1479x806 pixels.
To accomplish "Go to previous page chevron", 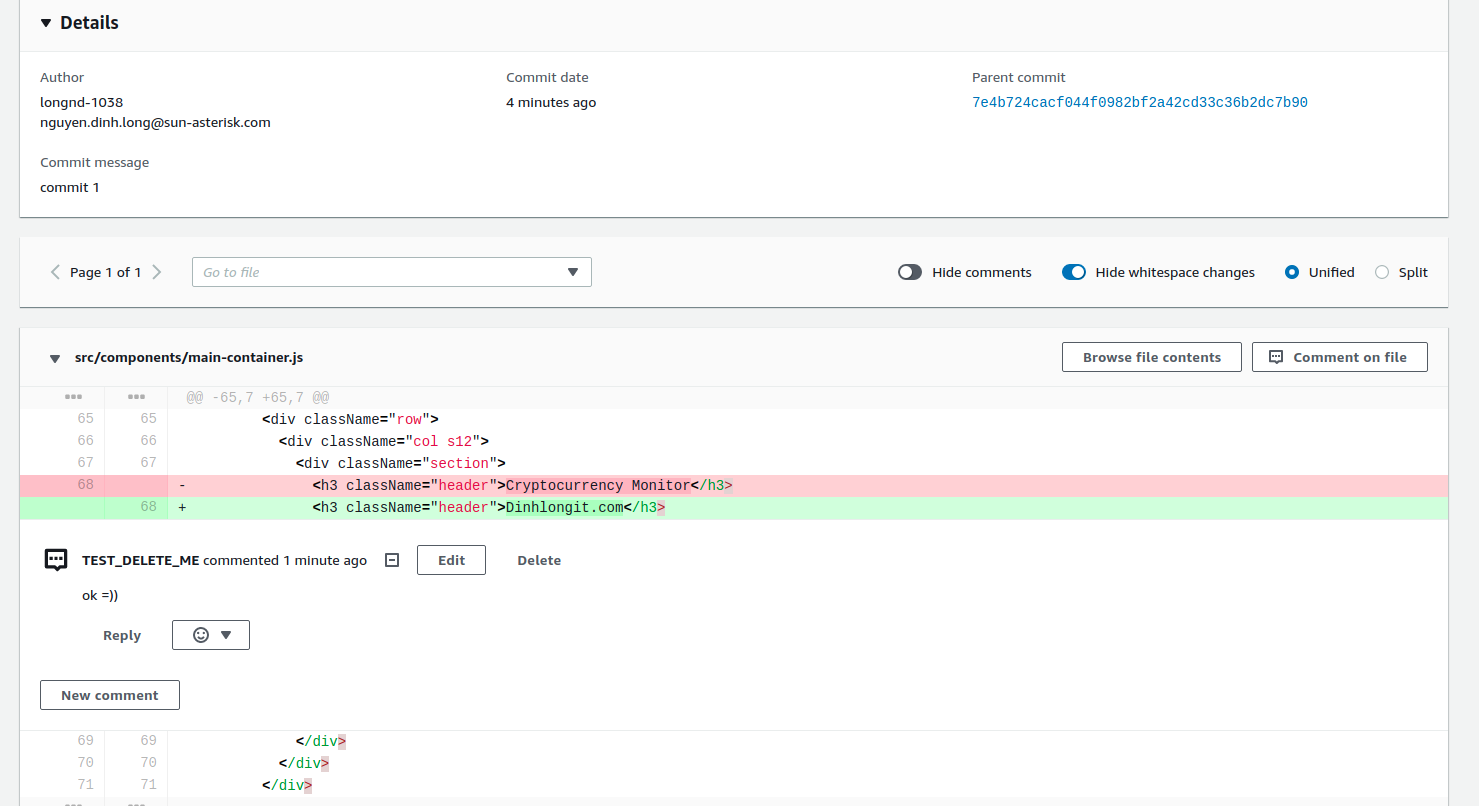I will [x=55, y=272].
